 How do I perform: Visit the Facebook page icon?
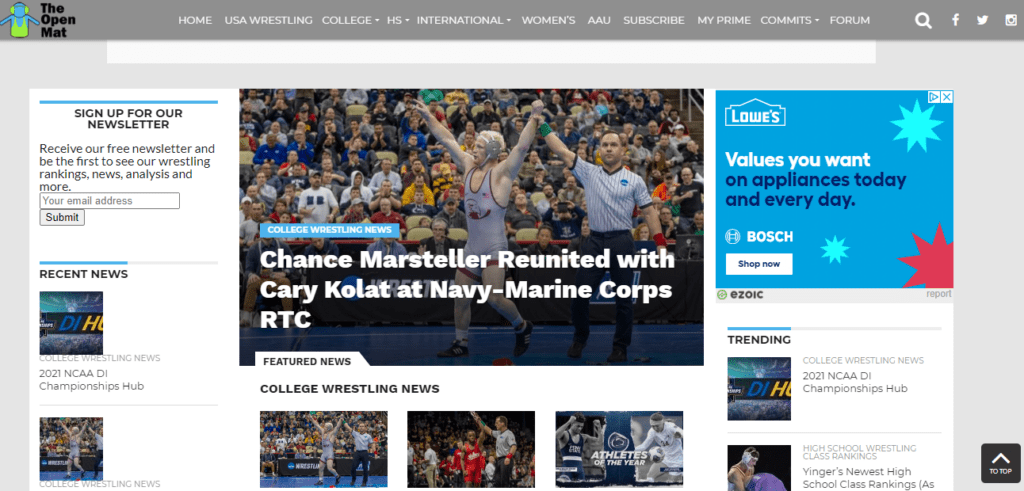[955, 20]
